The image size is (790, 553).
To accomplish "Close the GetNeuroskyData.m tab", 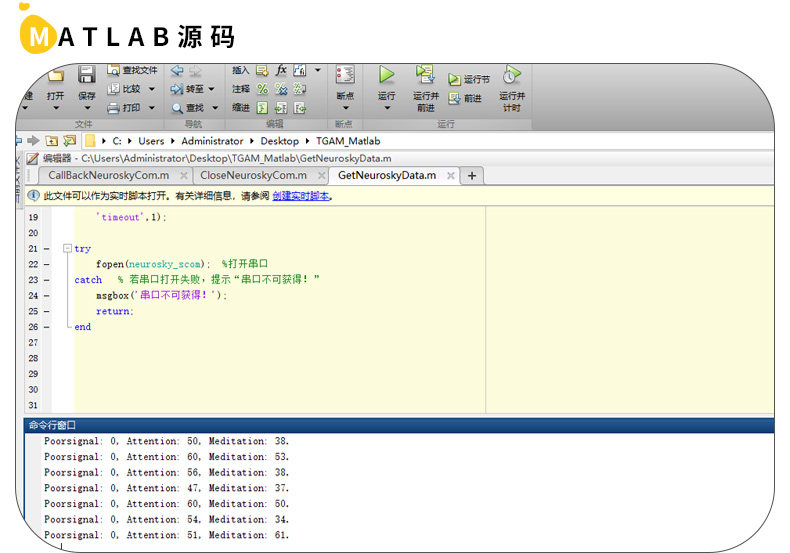I will coord(451,175).
